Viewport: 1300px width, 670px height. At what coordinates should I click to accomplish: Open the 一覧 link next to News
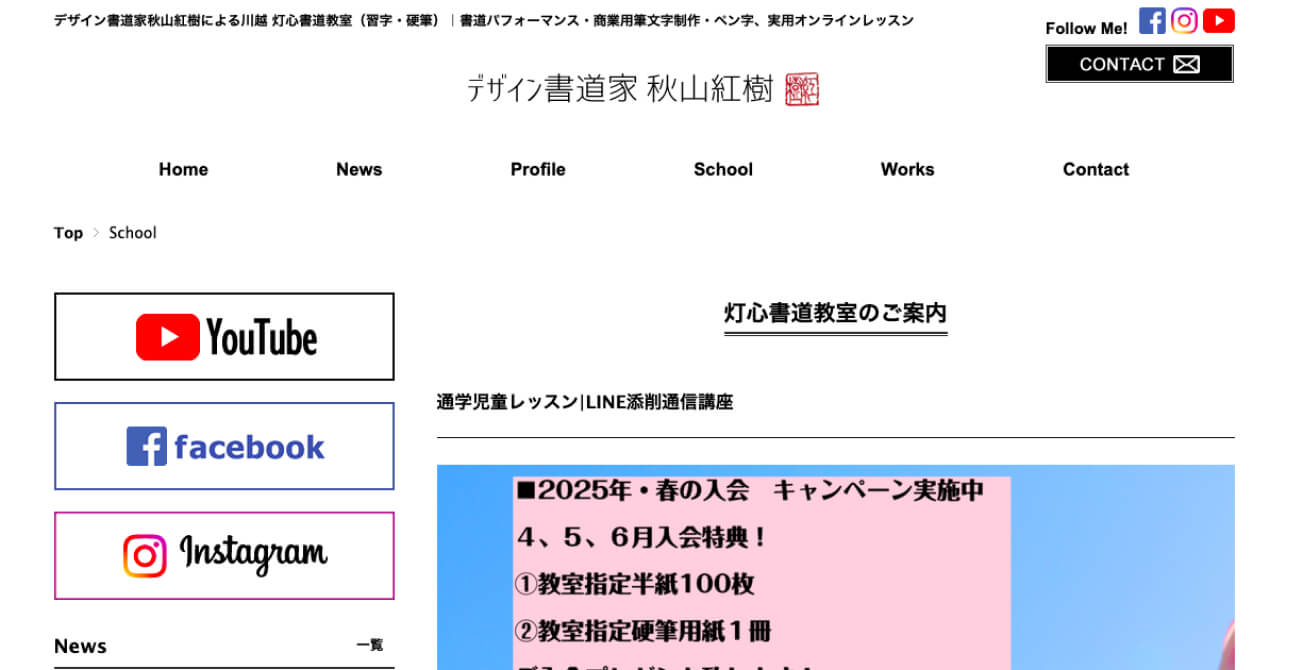click(370, 645)
